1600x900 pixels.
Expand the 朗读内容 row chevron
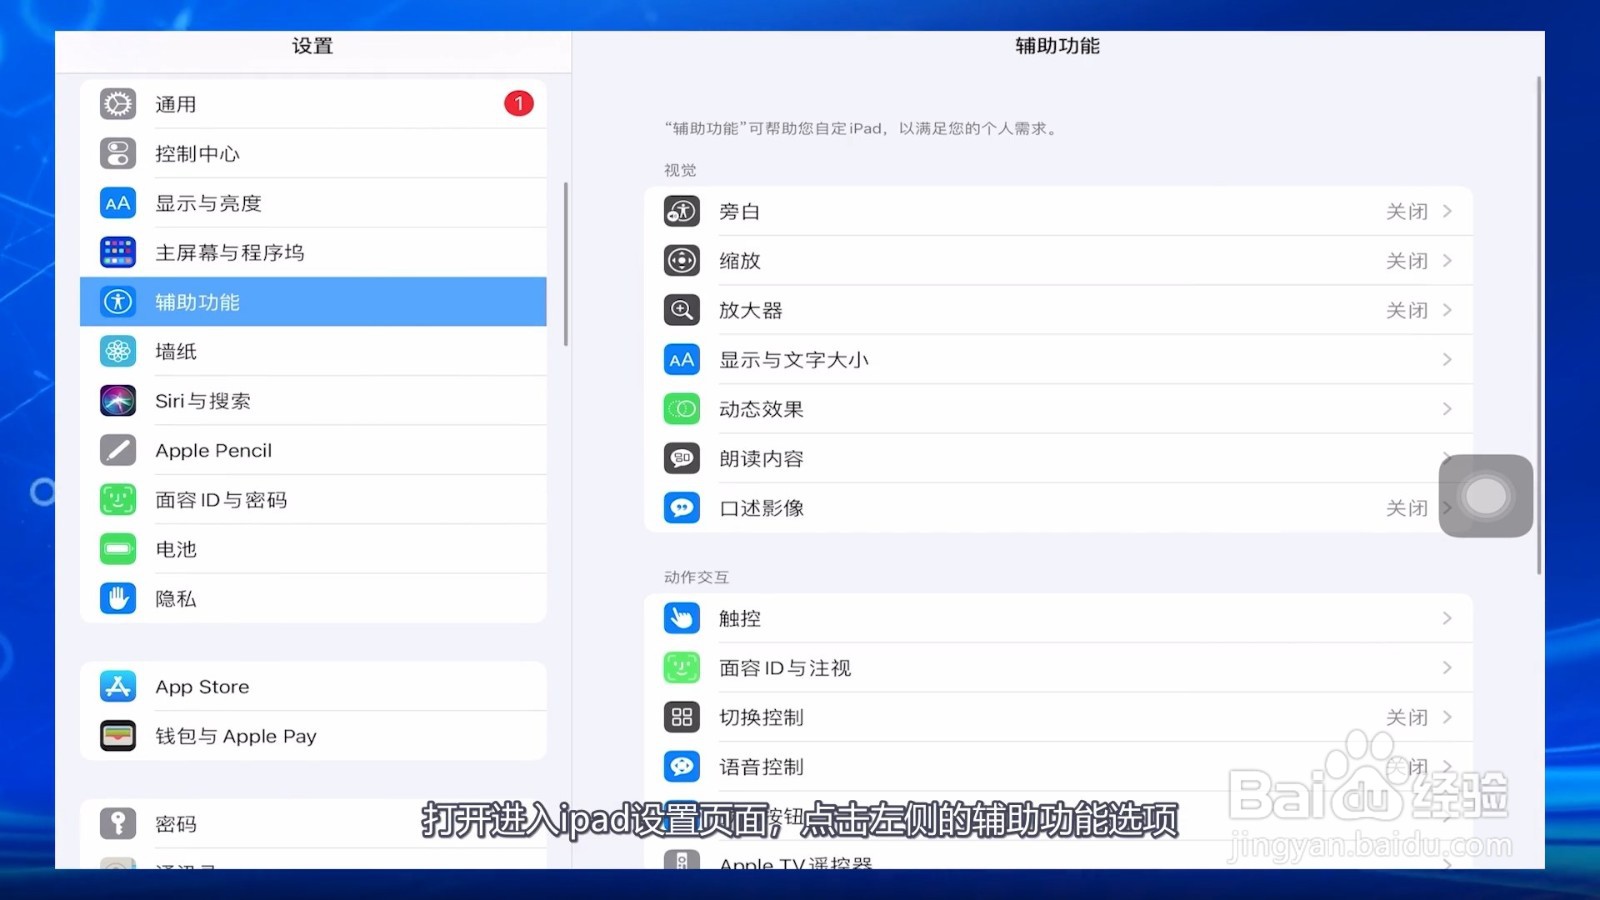[x=1449, y=458]
